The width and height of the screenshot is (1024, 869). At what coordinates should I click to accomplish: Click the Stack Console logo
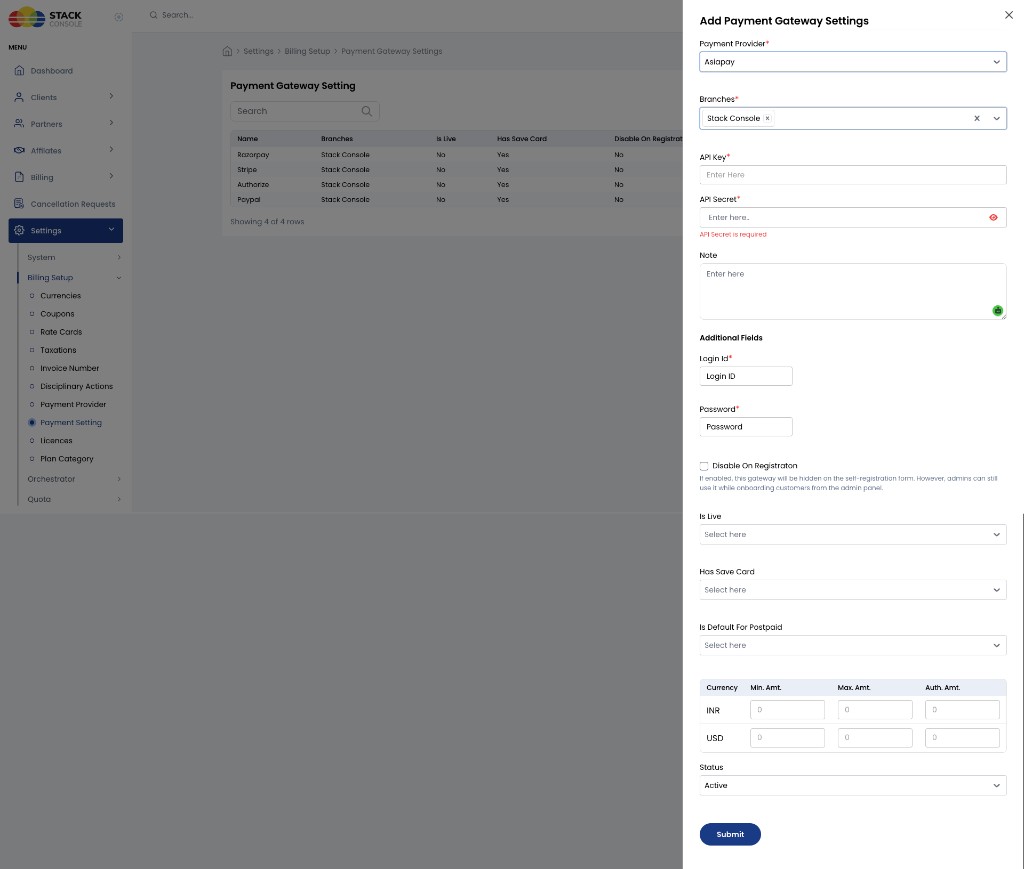[x=45, y=17]
